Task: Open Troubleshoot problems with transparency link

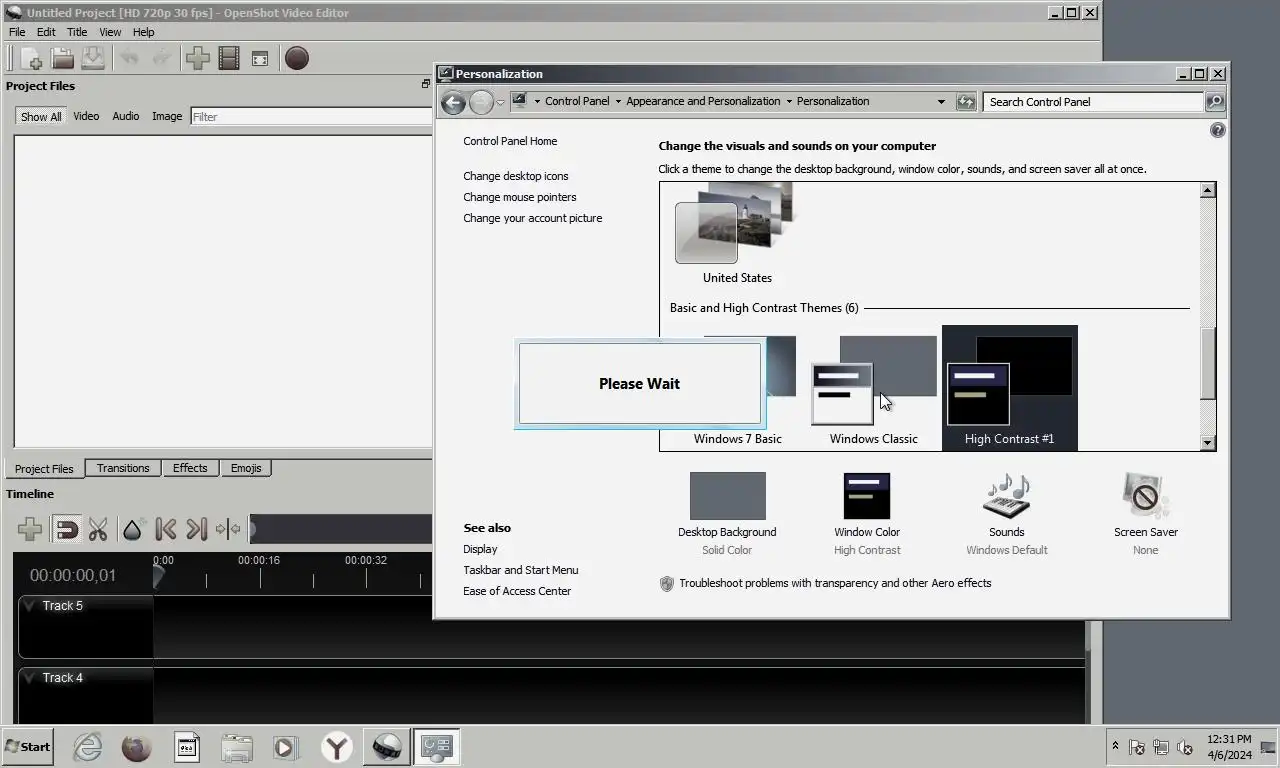Action: [x=835, y=583]
